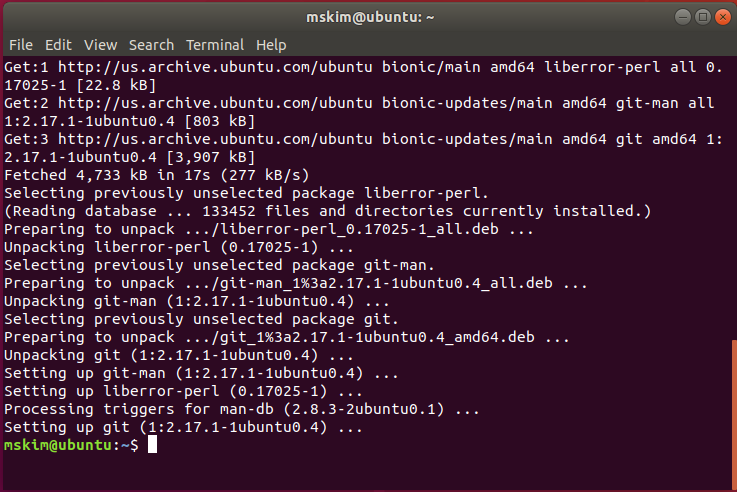Click the Get:2 archive URL
The width and height of the screenshot is (737, 492).
click(x=215, y=103)
